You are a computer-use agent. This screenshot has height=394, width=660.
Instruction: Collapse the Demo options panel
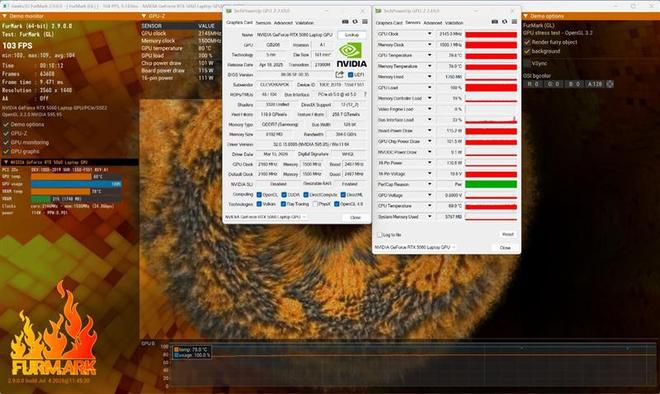point(525,16)
